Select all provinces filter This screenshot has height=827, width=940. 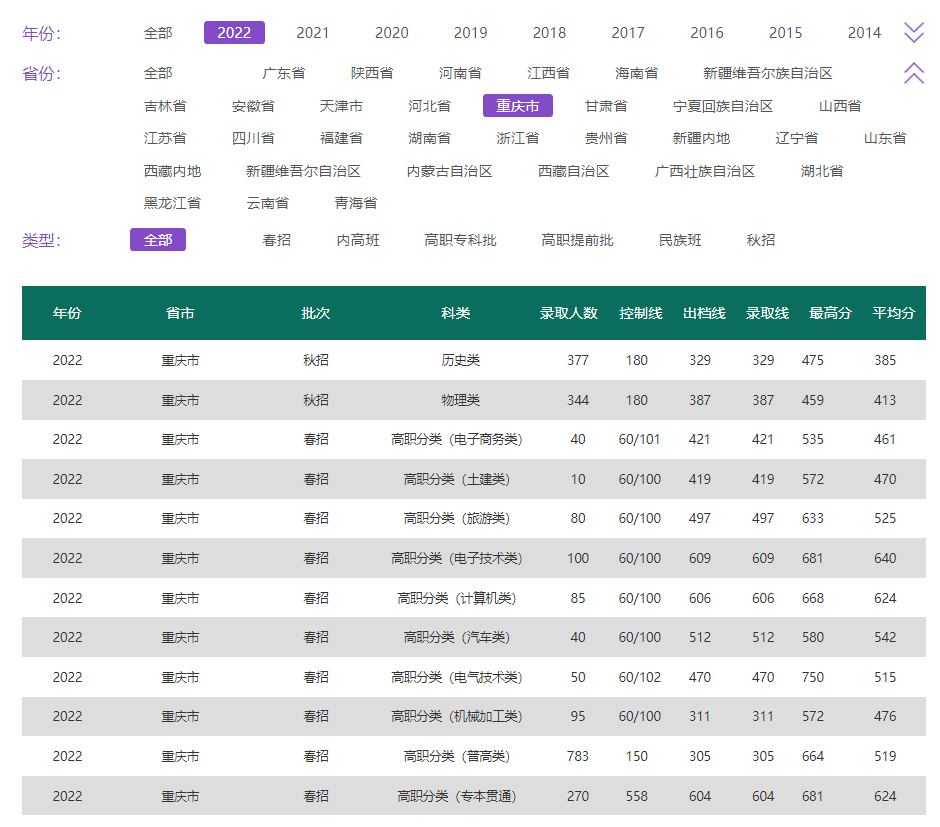158,73
